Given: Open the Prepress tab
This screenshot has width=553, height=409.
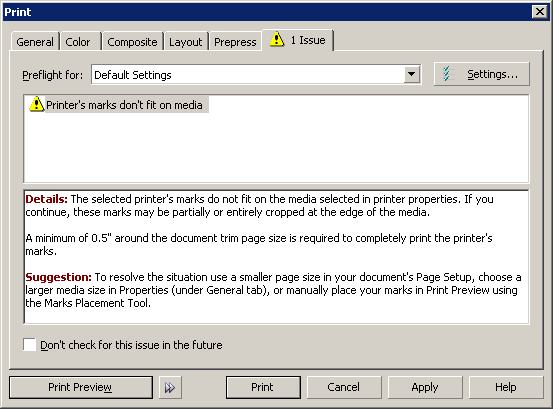Looking at the screenshot, I should (x=235, y=42).
